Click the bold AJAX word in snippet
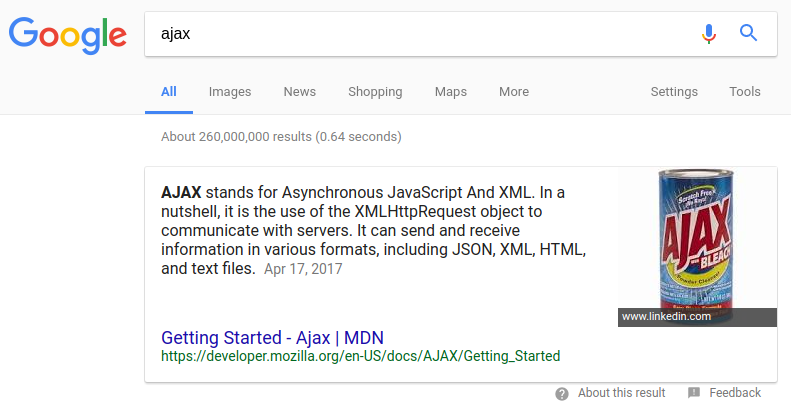This screenshot has height=411, width=791. pyautogui.click(x=181, y=193)
